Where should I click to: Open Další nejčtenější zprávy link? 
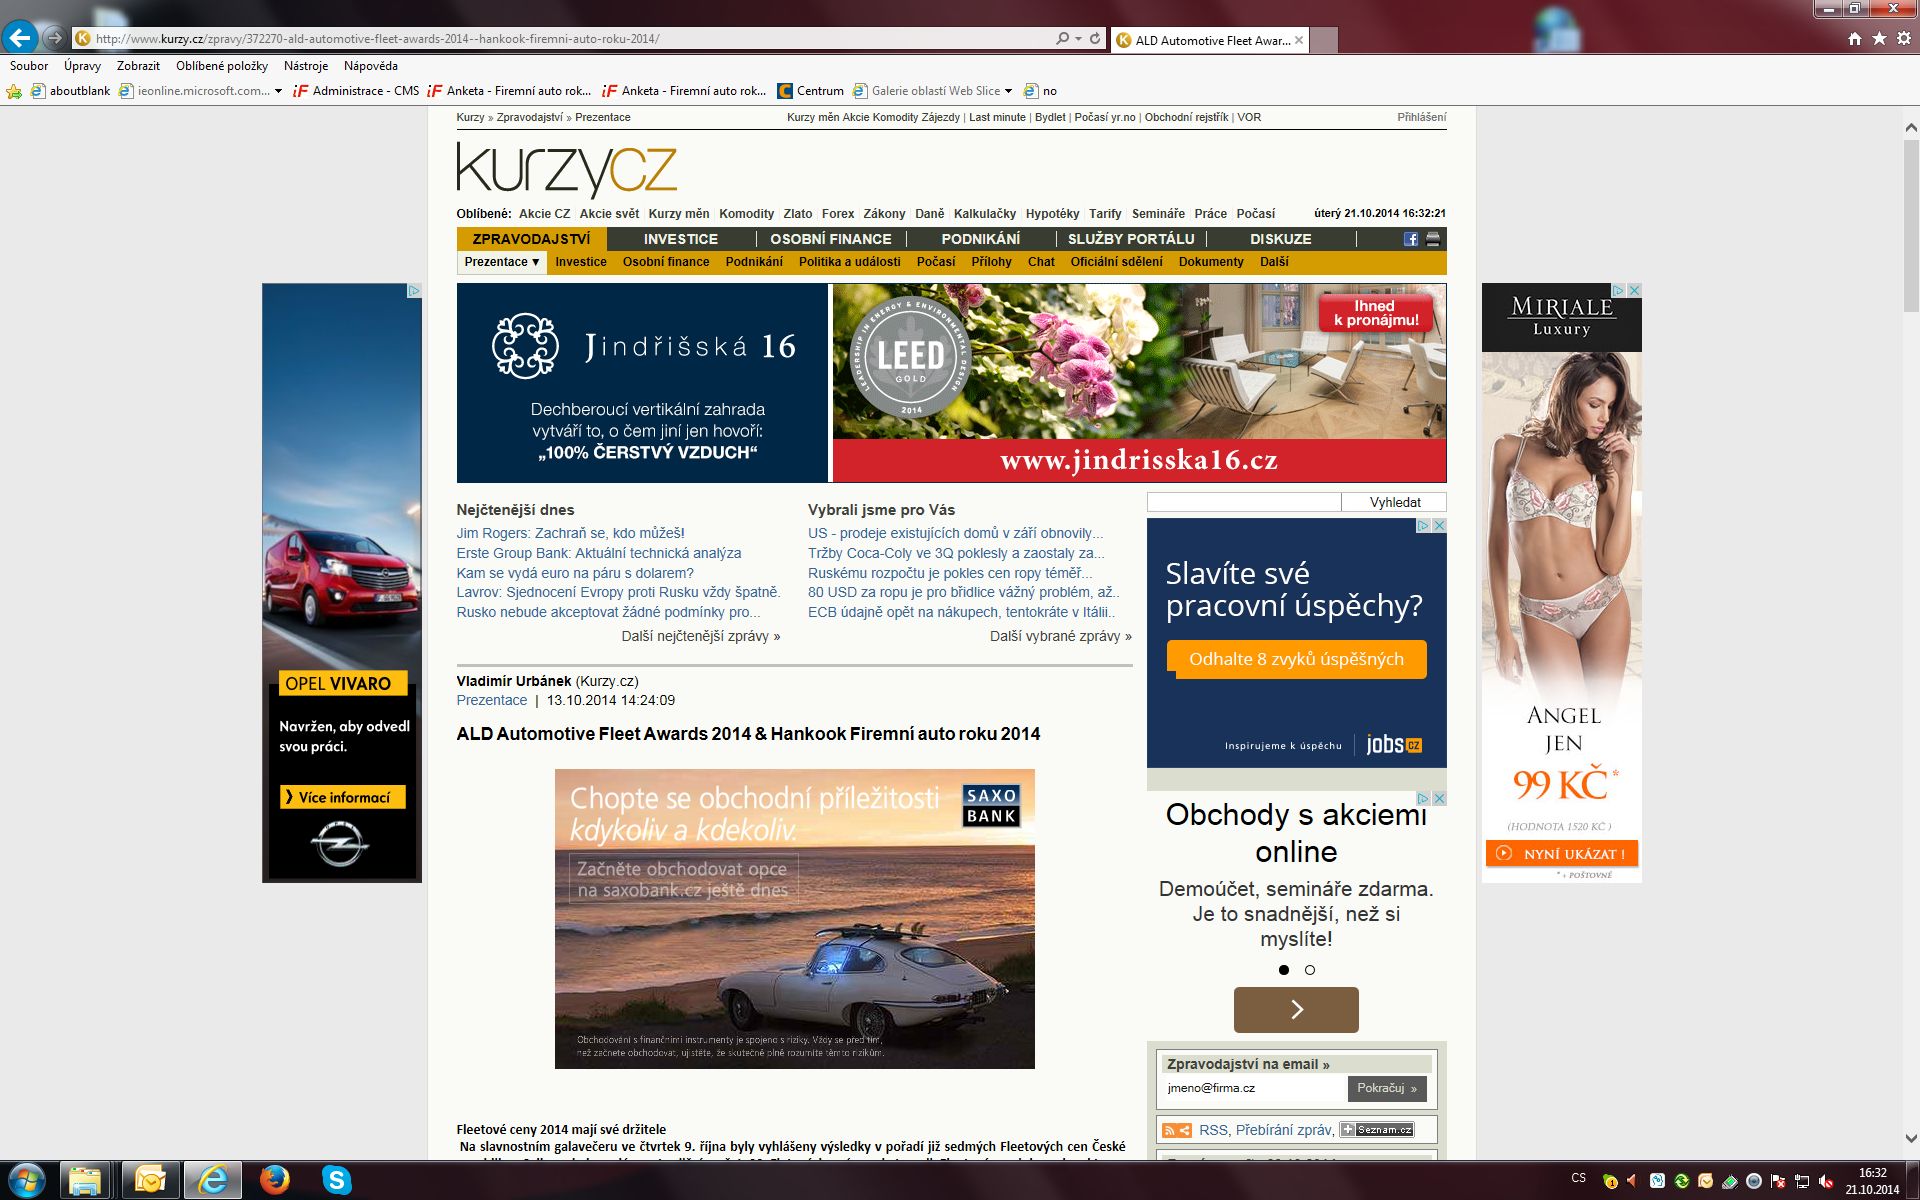pyautogui.click(x=701, y=636)
